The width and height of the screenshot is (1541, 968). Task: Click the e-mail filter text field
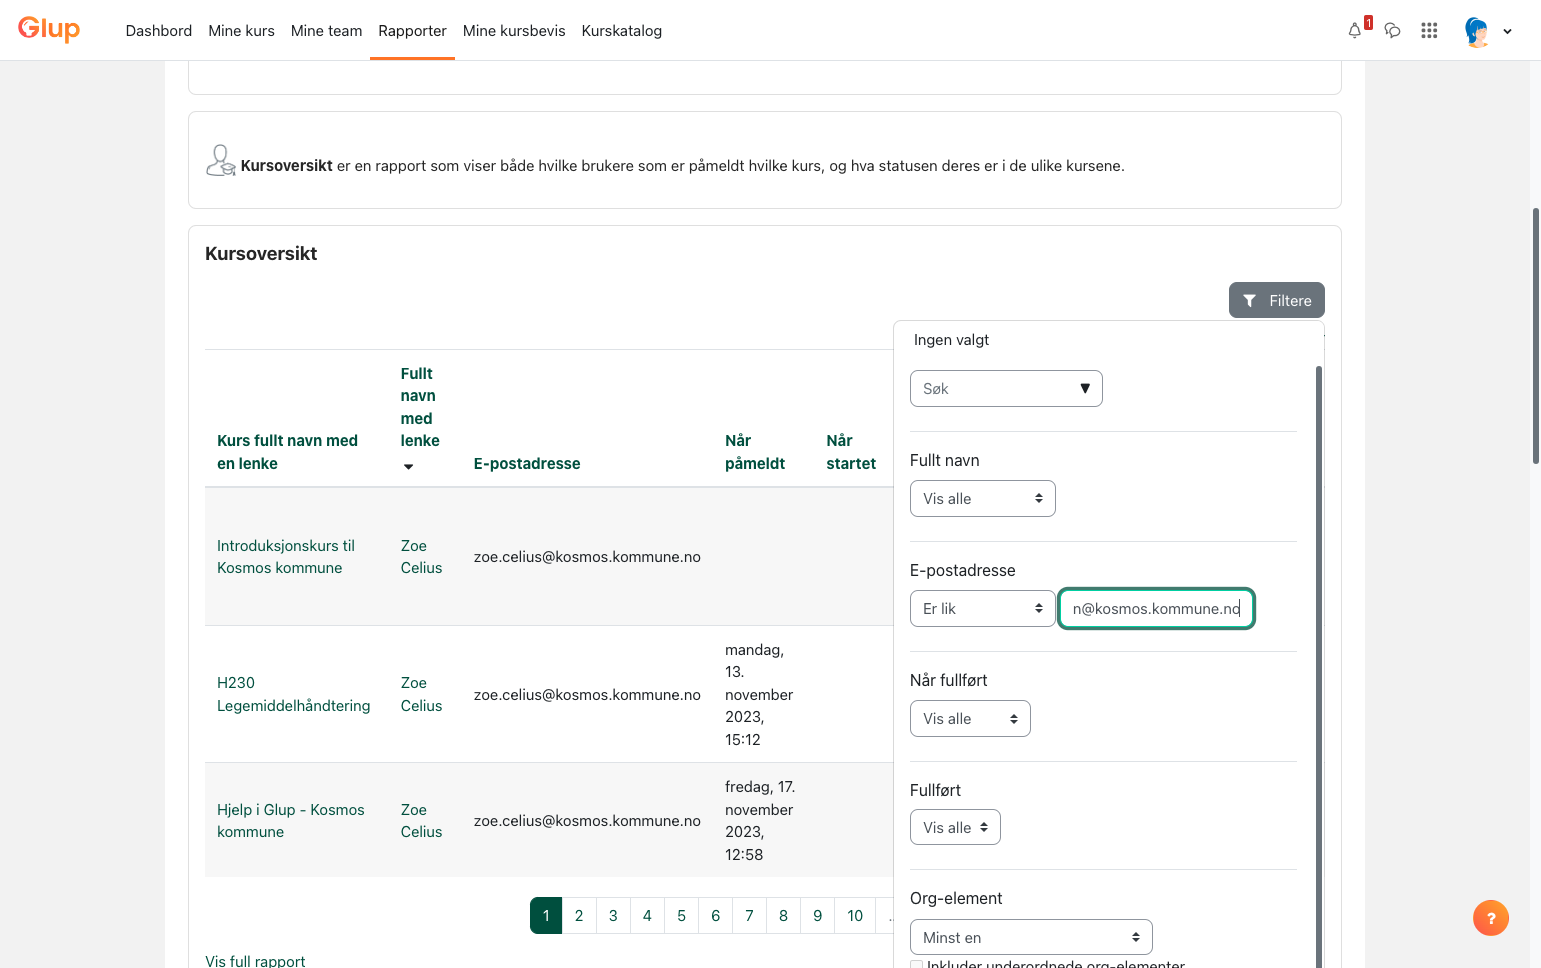pos(1156,609)
